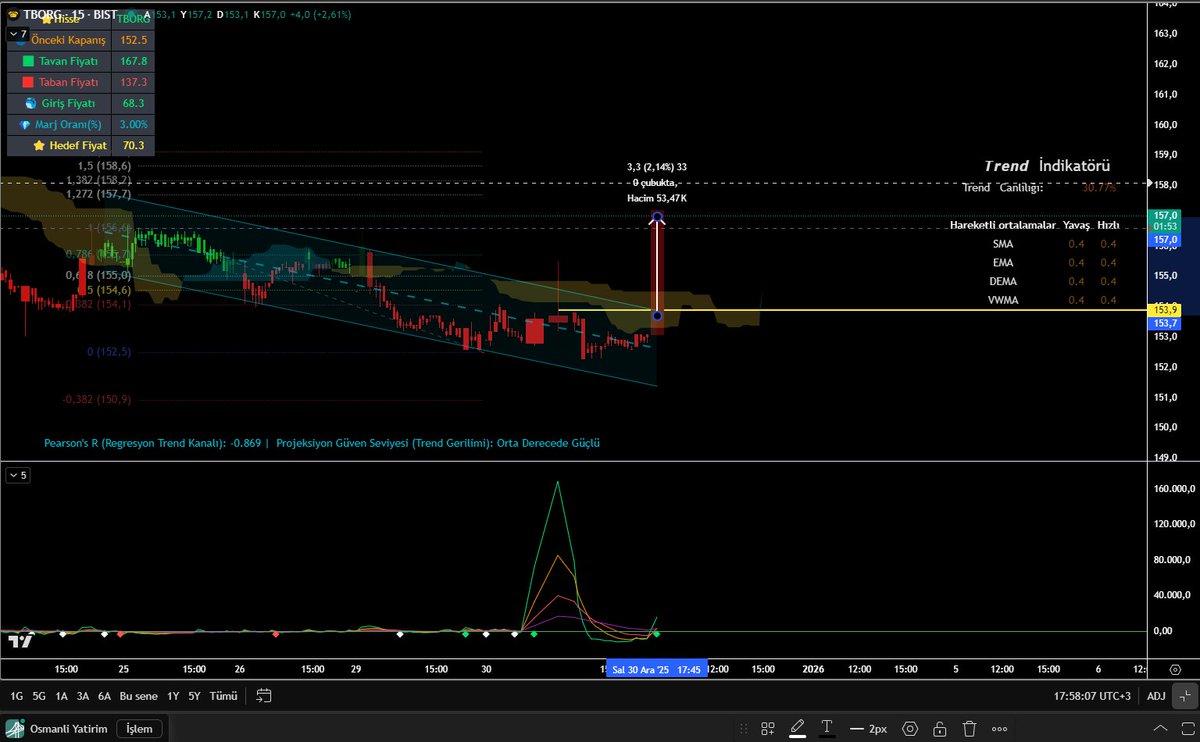
Task: Click the TBORG symbol logo icon
Action: click(x=13, y=14)
